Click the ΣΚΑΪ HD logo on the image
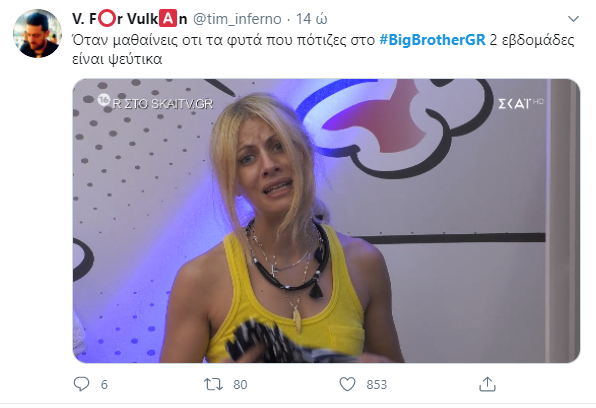The height and width of the screenshot is (408, 596). [x=521, y=103]
